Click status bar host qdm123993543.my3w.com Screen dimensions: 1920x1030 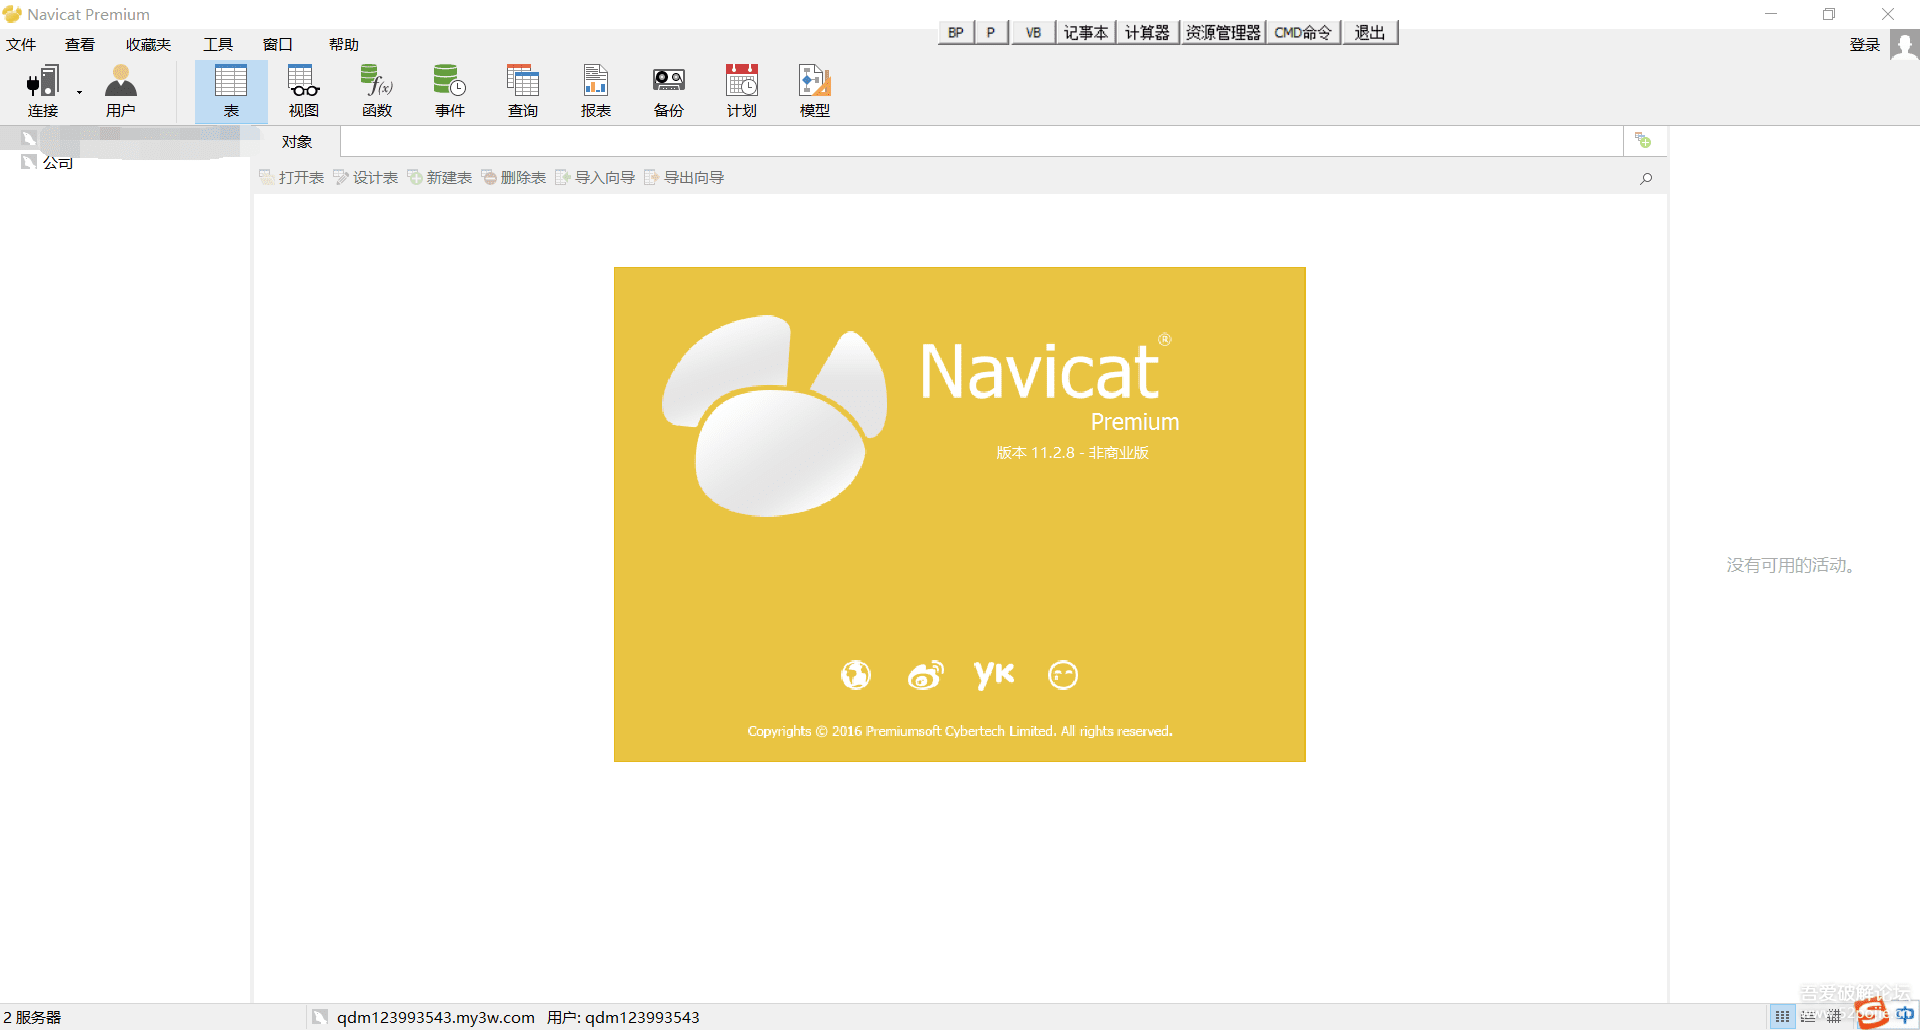(x=435, y=1017)
